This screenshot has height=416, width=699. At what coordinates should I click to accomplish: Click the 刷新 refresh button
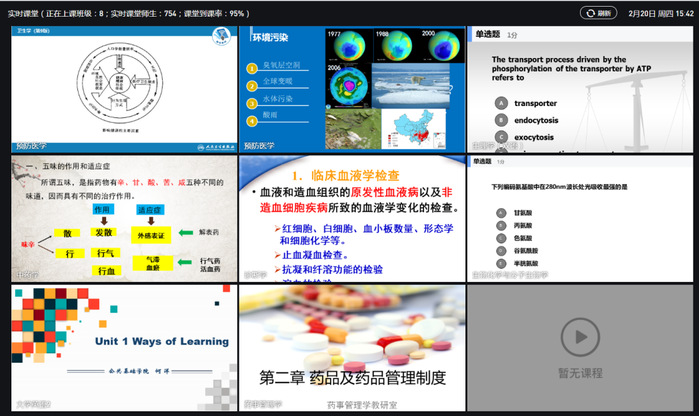[x=598, y=13]
